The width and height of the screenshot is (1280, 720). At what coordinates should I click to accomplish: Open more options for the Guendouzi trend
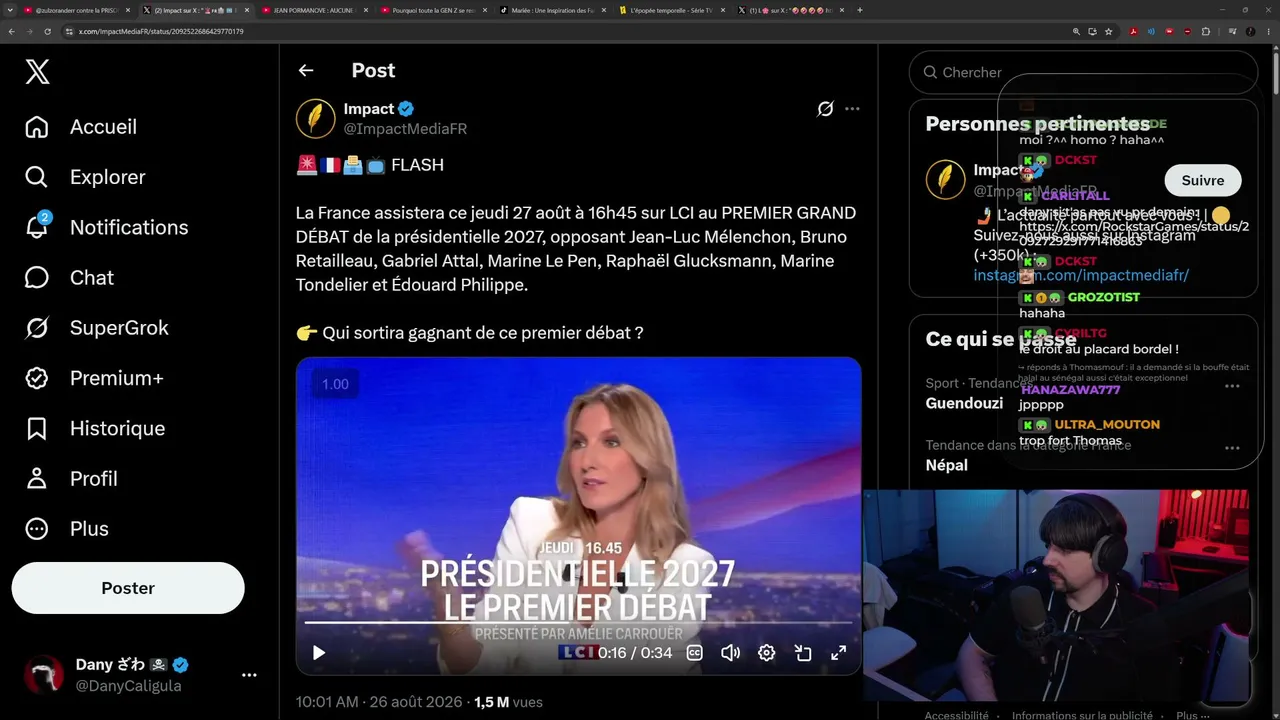1232,386
